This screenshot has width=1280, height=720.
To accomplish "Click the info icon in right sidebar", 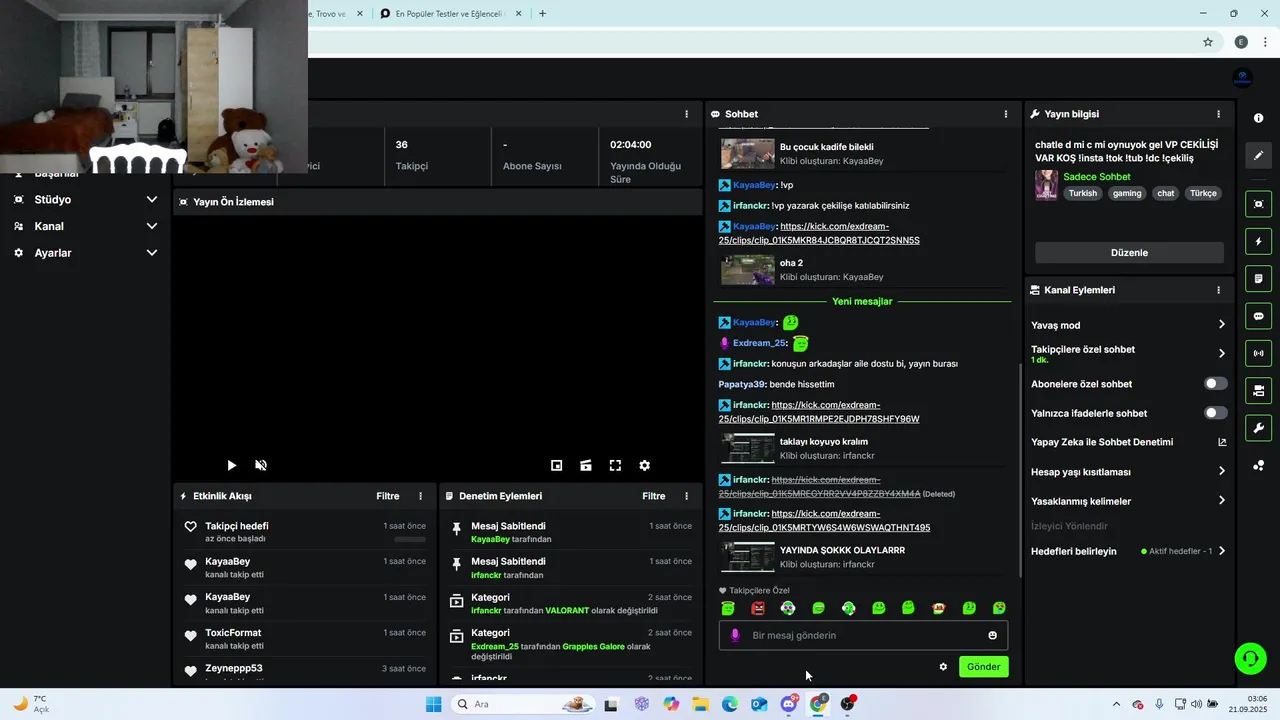I will click(1258, 118).
